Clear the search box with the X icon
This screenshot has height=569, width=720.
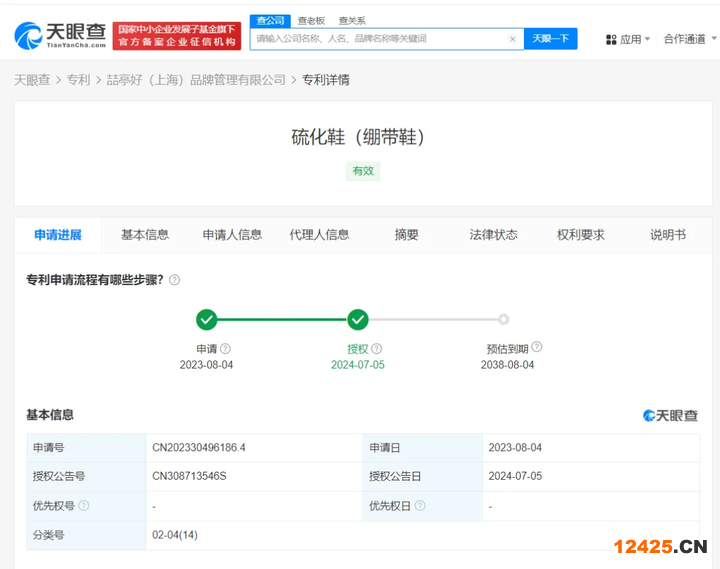click(x=512, y=39)
